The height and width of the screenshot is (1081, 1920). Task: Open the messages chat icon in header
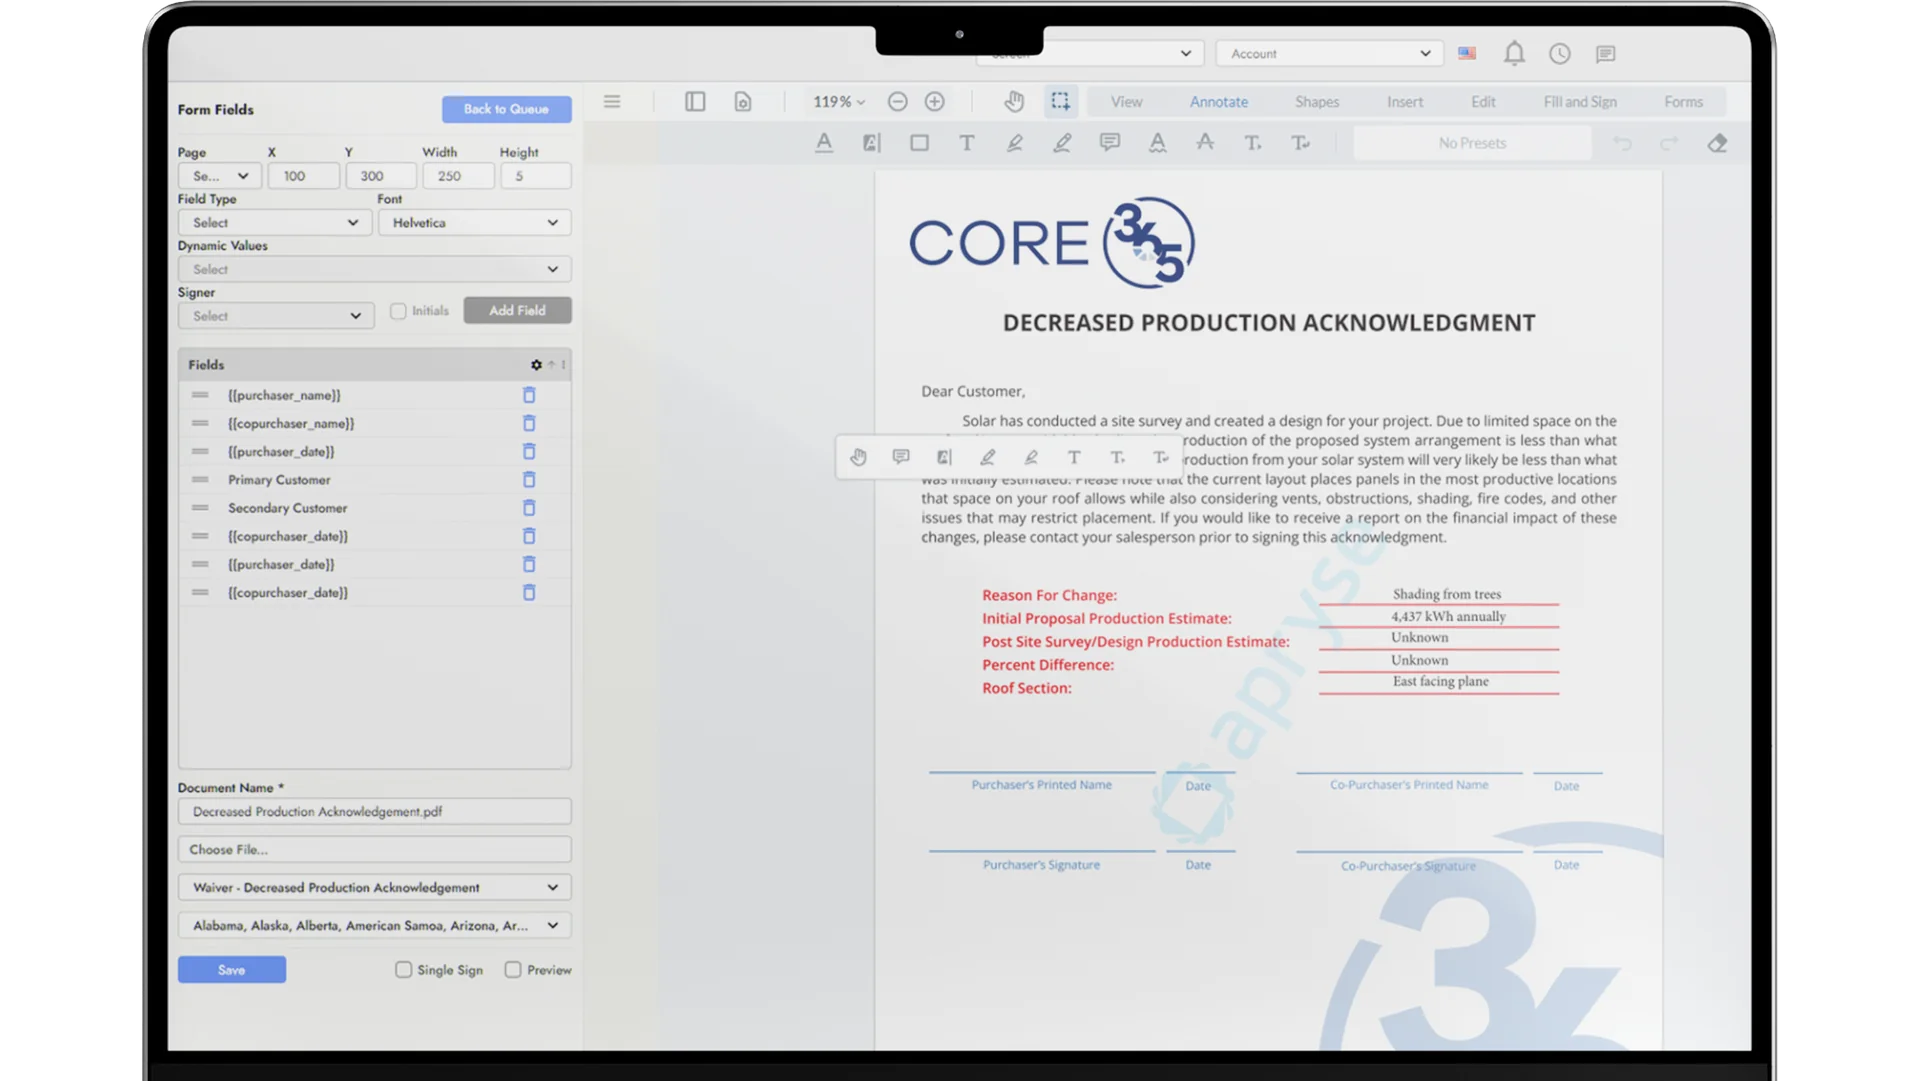(1606, 54)
